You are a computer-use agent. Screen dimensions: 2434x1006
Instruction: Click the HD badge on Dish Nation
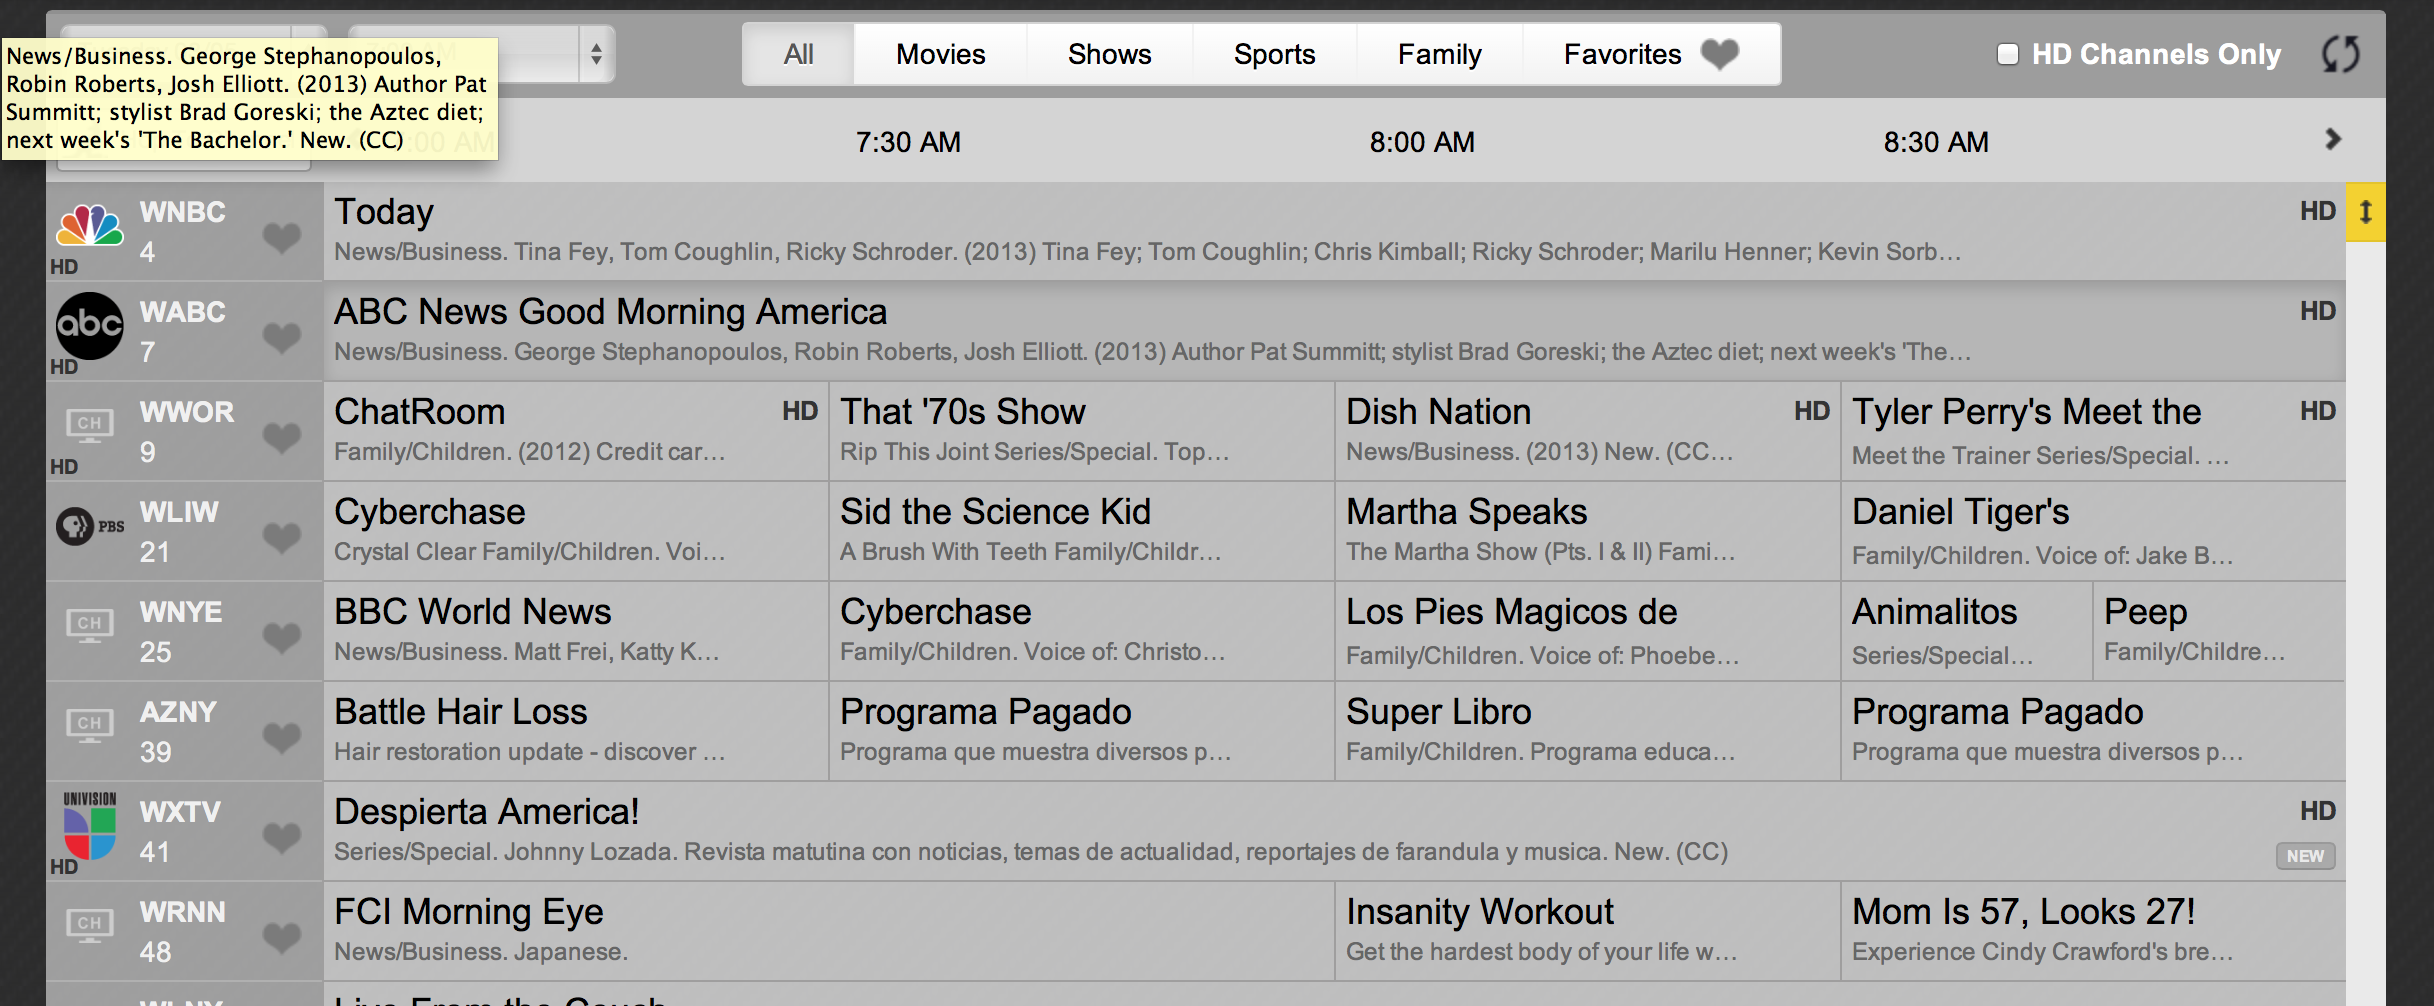click(x=1812, y=411)
